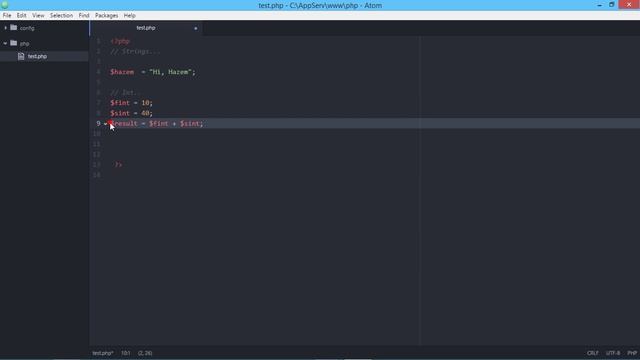Open the Edit menu
The height and width of the screenshot is (360, 640).
pos(22,16)
